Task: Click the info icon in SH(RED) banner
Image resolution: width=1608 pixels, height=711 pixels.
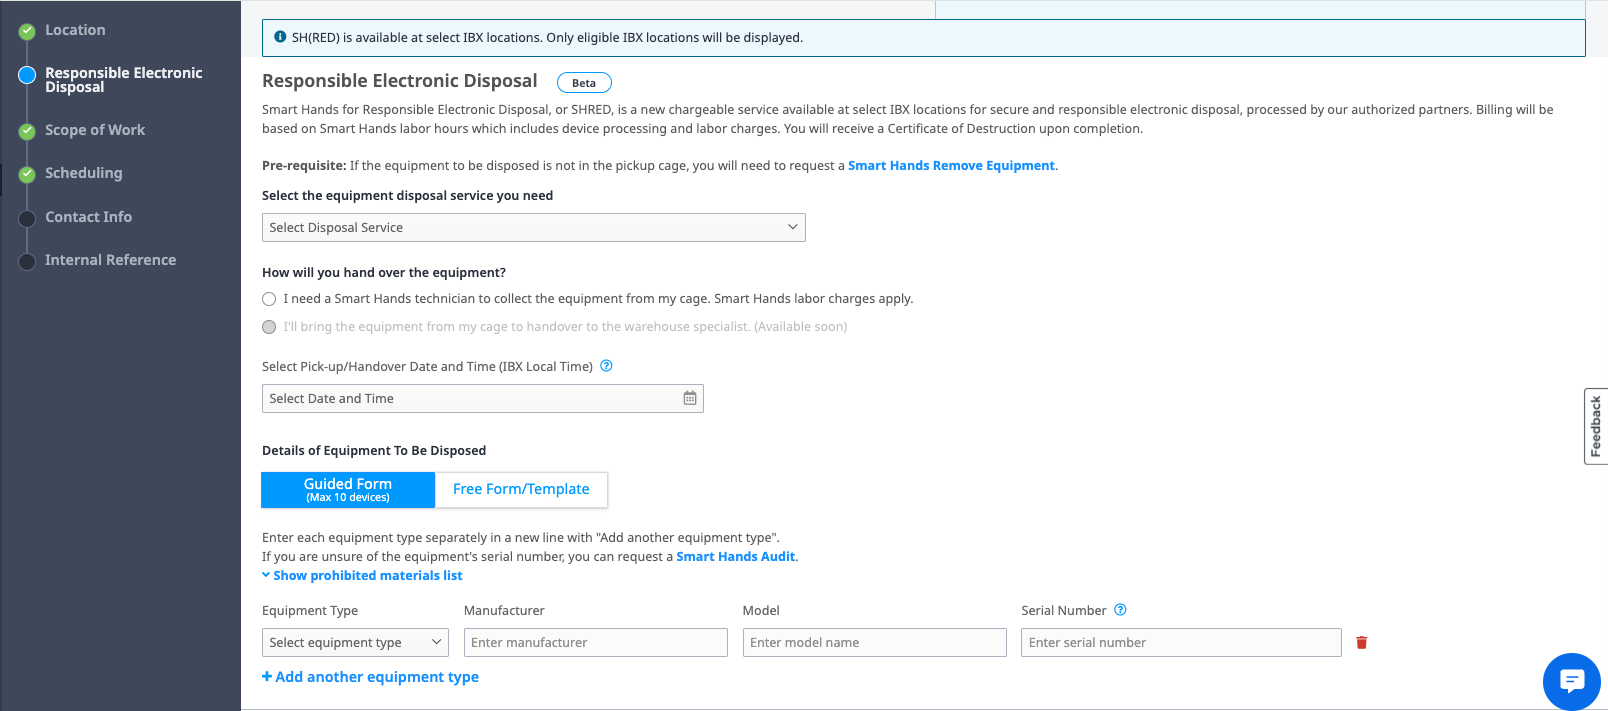Action: [280, 37]
